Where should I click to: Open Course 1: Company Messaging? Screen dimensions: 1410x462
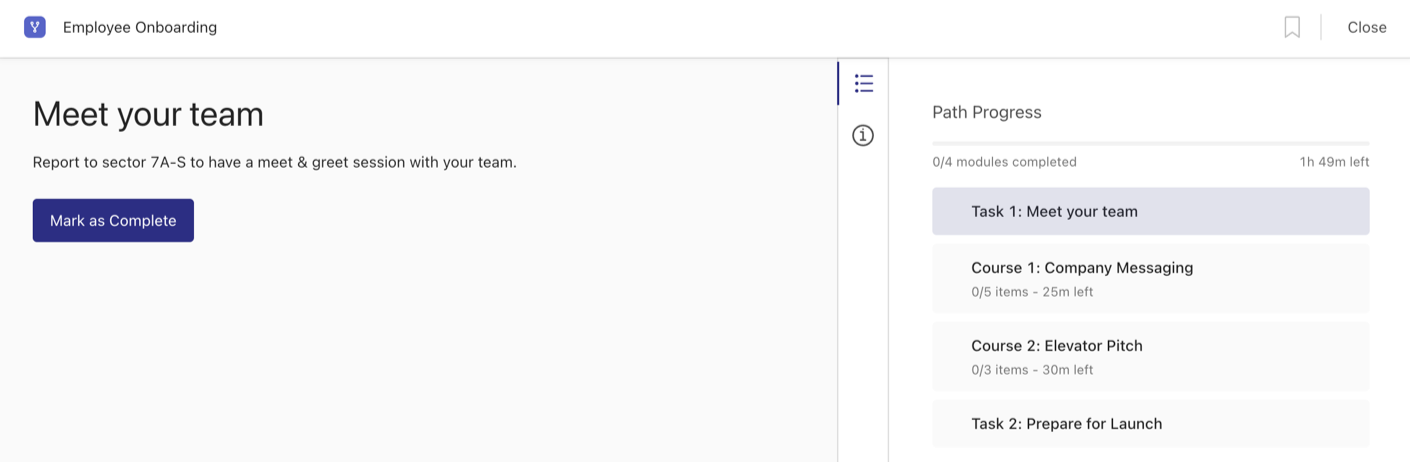pos(1150,278)
